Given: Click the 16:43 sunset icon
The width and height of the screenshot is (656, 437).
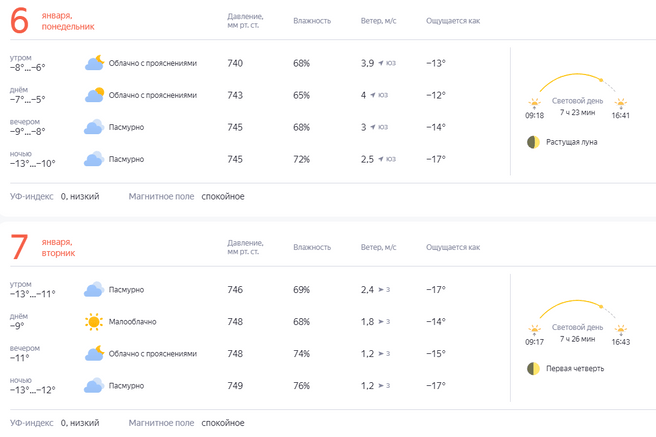Looking at the screenshot, I should [x=620, y=329].
